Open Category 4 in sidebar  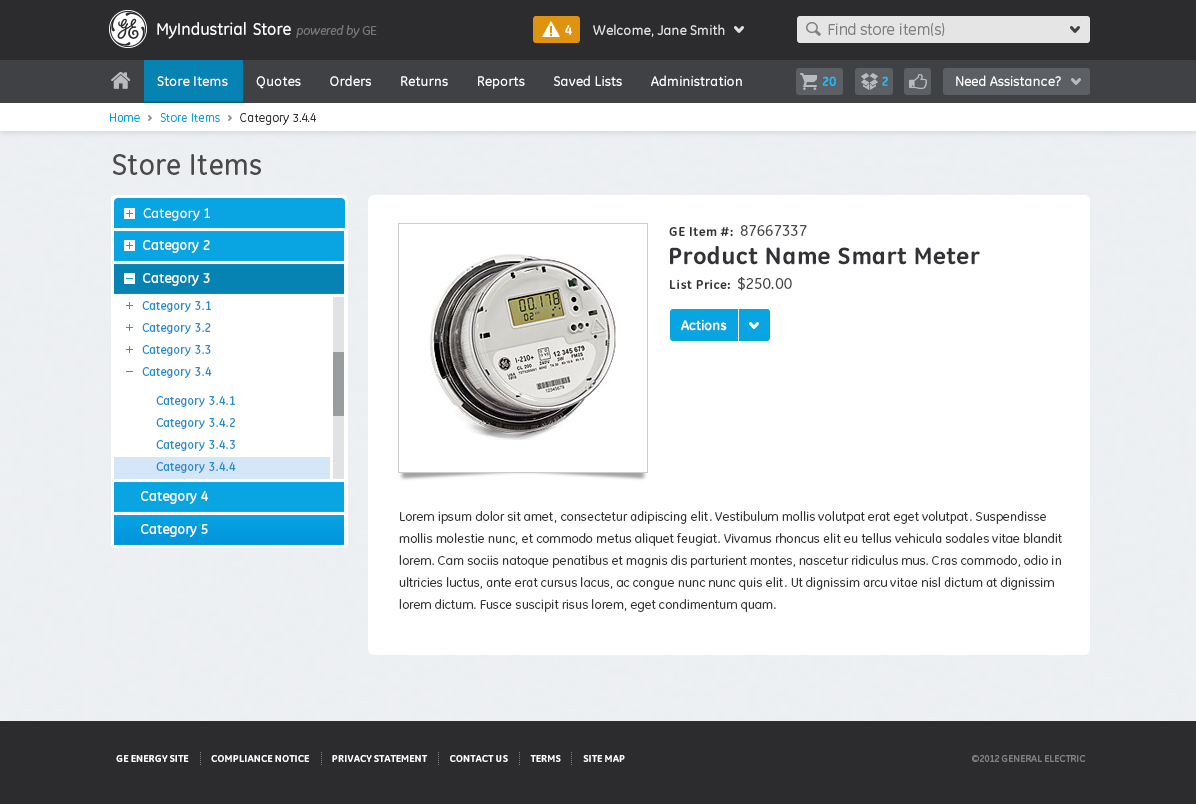229,497
